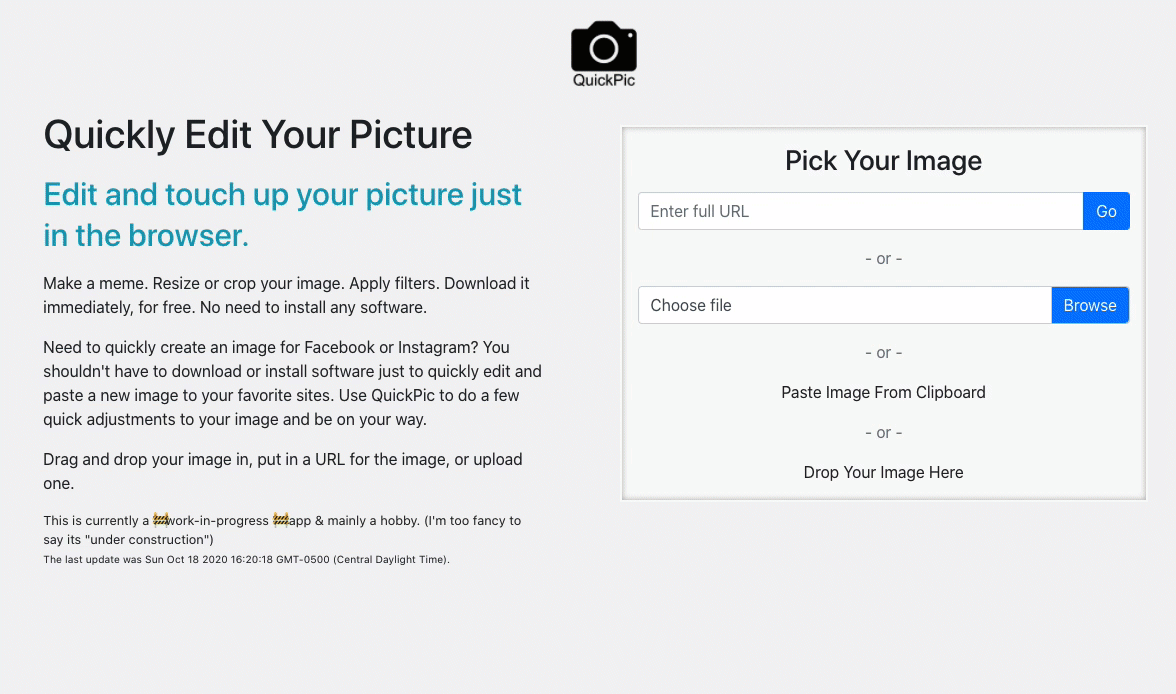Click the teal "Edit and touch up" subtitle

[282, 215]
